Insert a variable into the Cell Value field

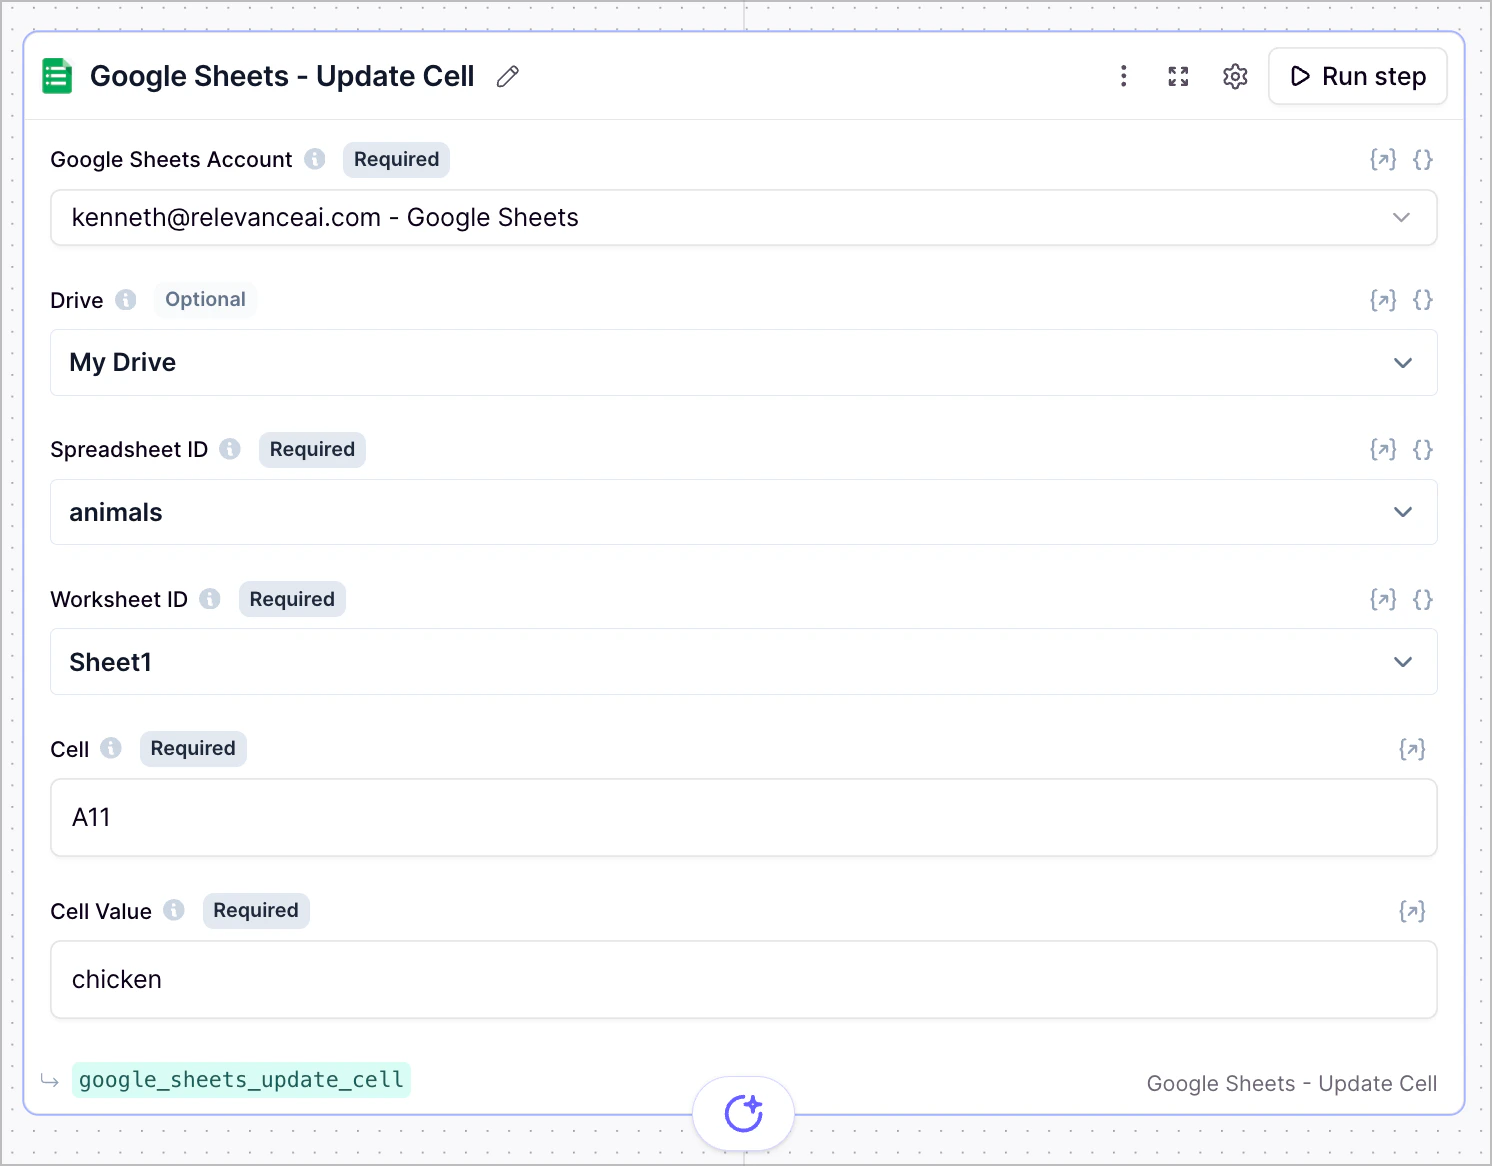[1412, 911]
